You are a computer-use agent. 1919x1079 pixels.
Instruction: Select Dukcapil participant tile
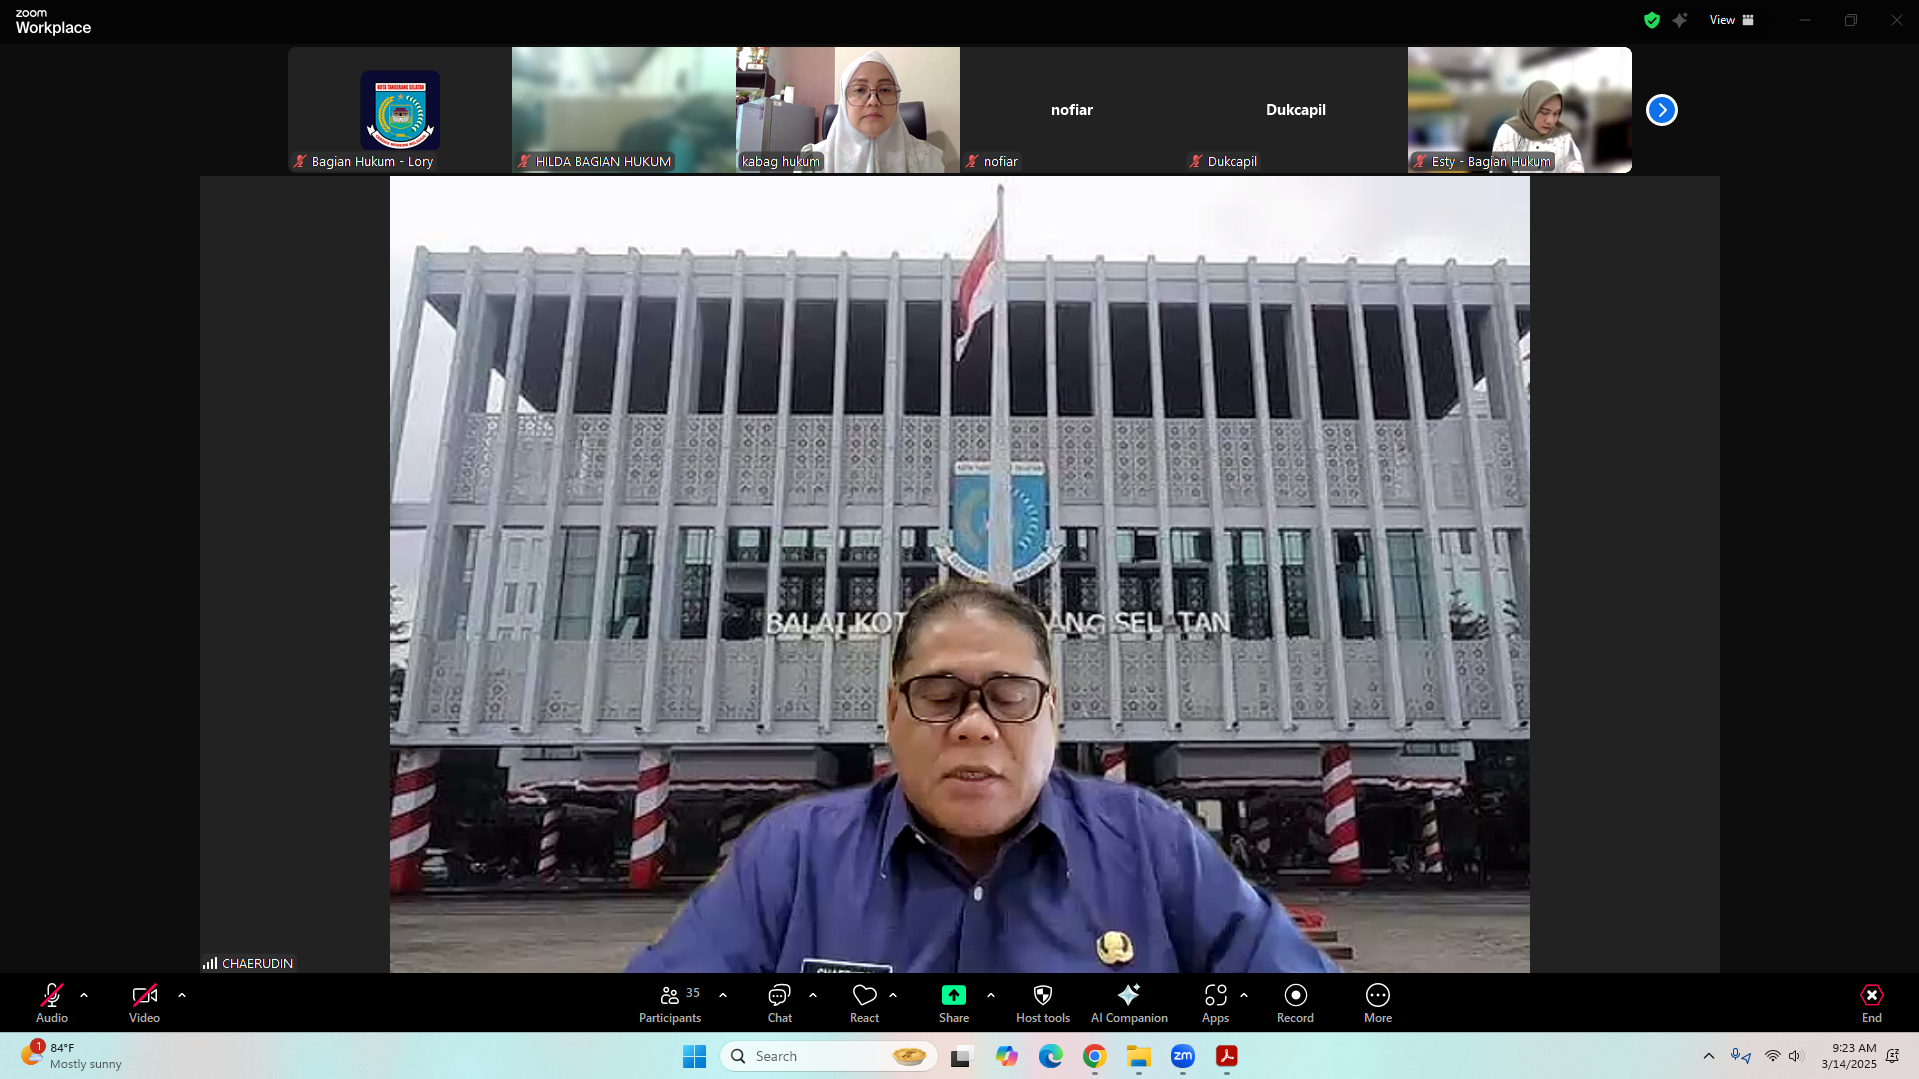coord(1296,110)
